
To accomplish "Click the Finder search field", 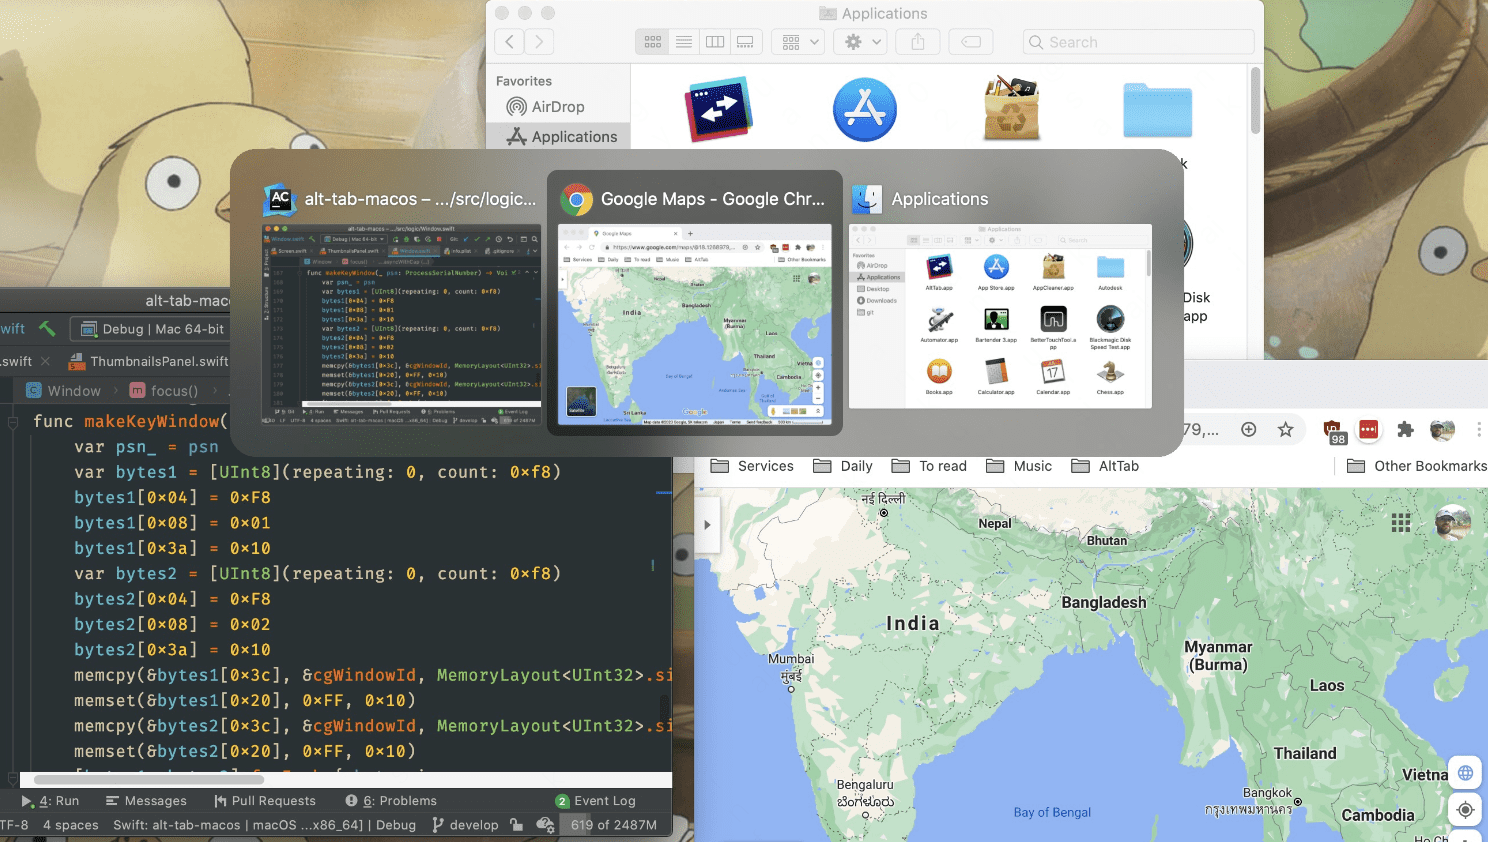I will (1138, 42).
